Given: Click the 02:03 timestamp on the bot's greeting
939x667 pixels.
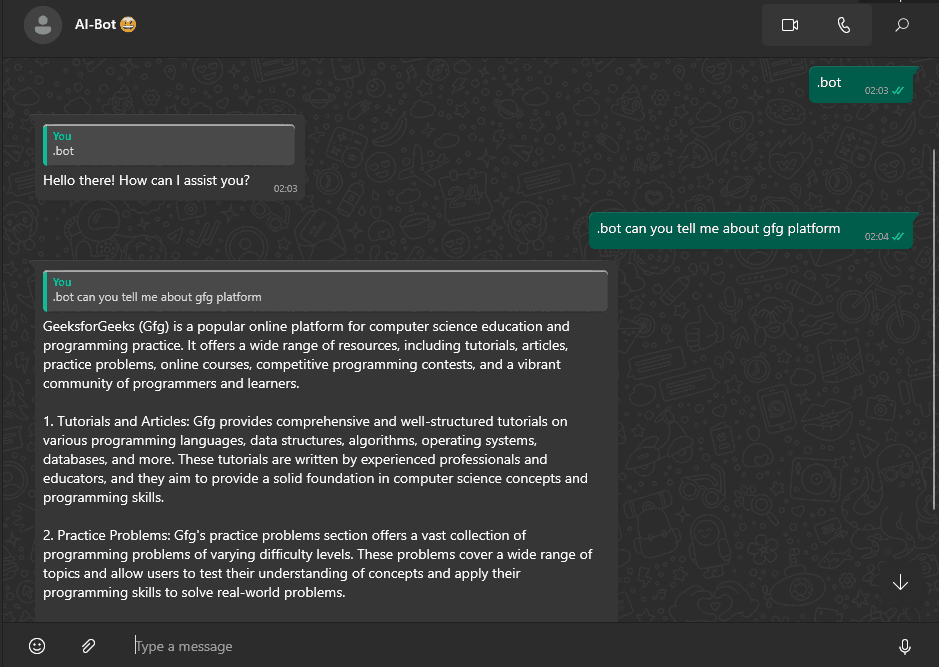Looking at the screenshot, I should [x=285, y=189].
